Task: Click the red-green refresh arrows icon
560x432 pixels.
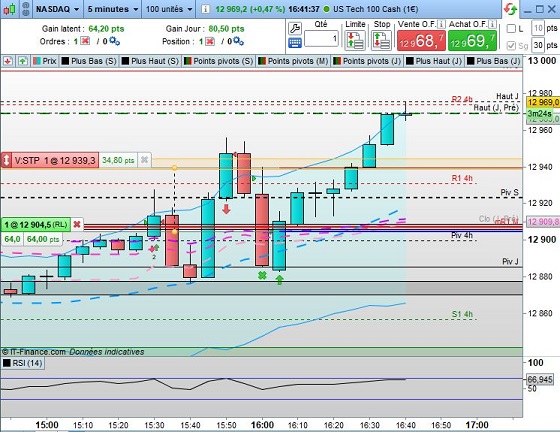Action: tap(511, 9)
